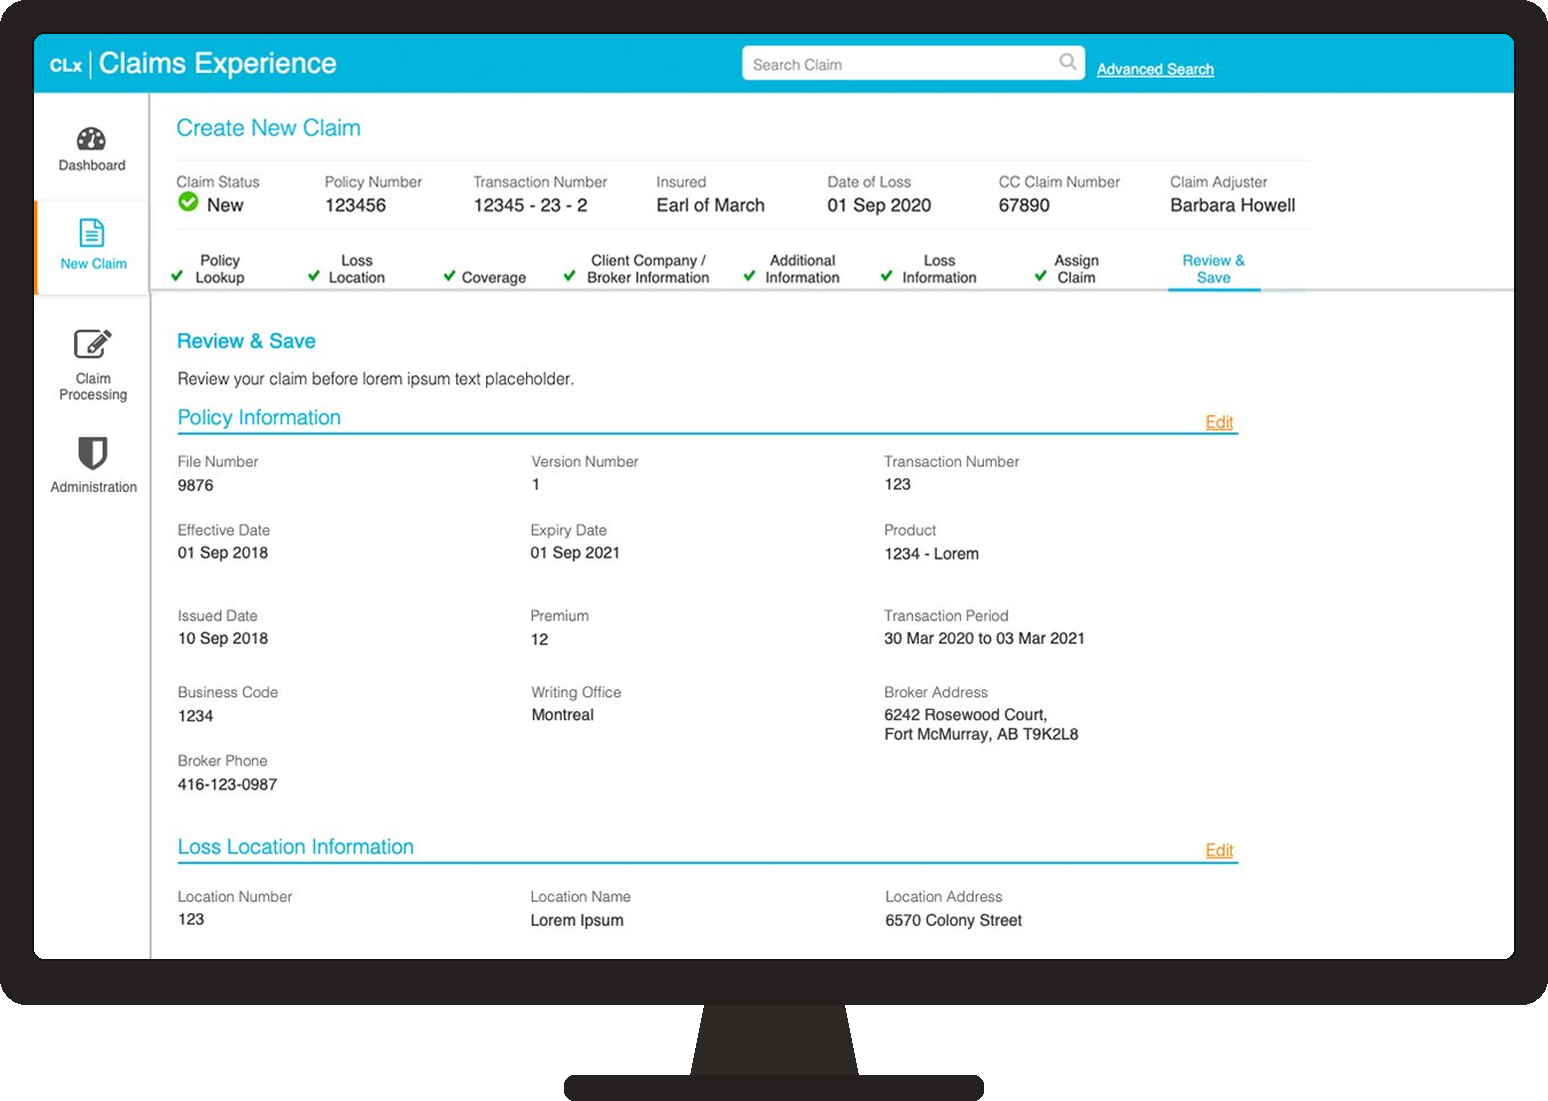
Task: Select the Review & Save step
Action: point(1214,269)
